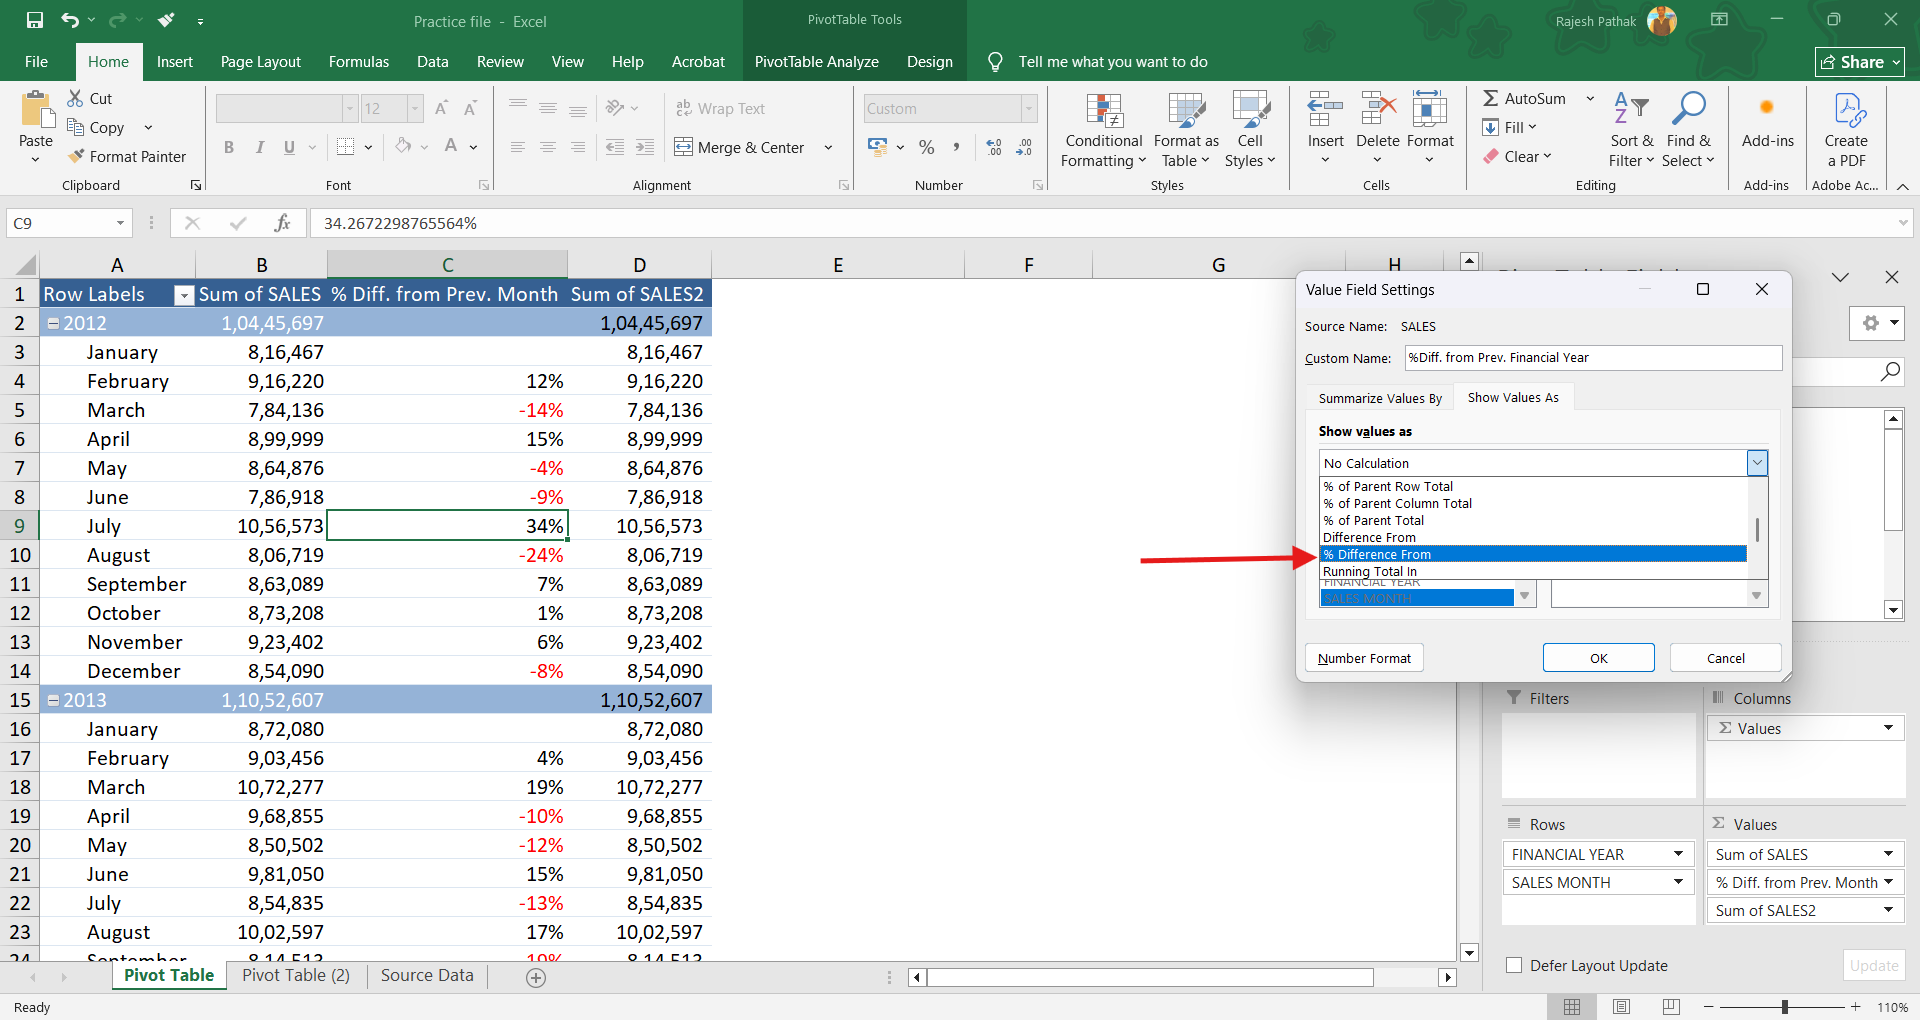Expand the FINANCIAL YEAR field dropdown in Rows
The height and width of the screenshot is (1020, 1920).
click(1678, 854)
